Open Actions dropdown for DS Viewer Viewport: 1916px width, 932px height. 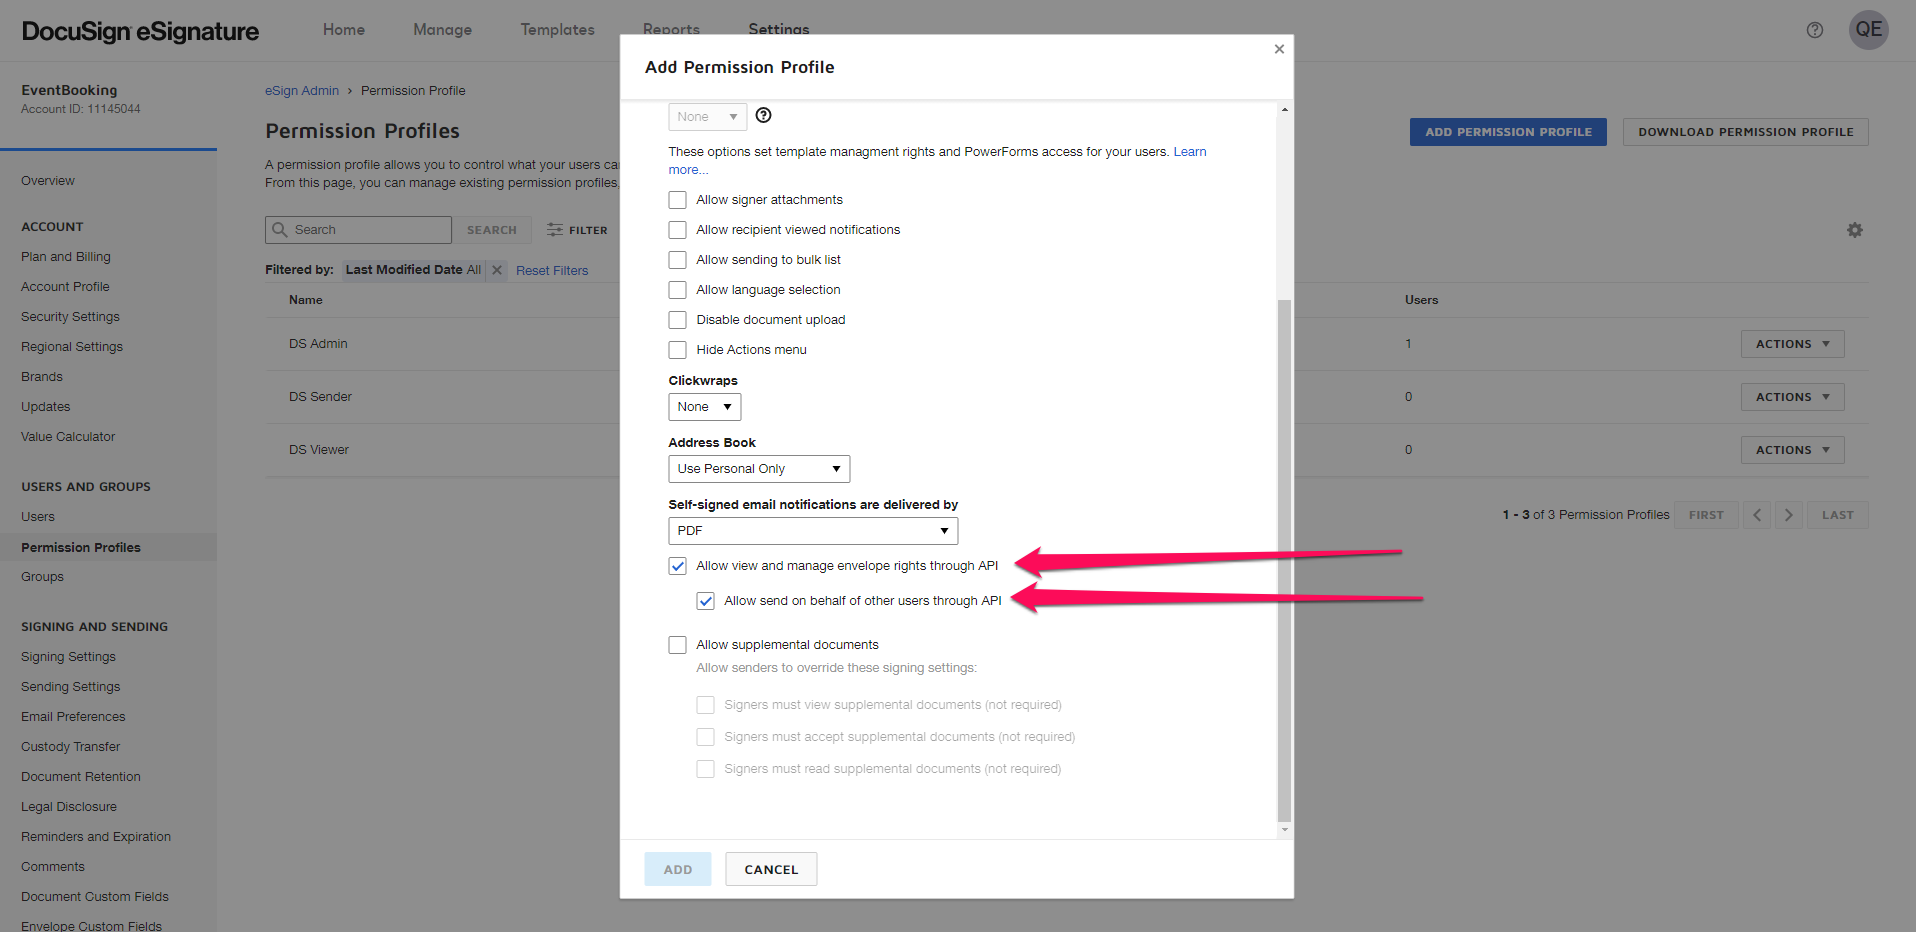click(x=1792, y=450)
